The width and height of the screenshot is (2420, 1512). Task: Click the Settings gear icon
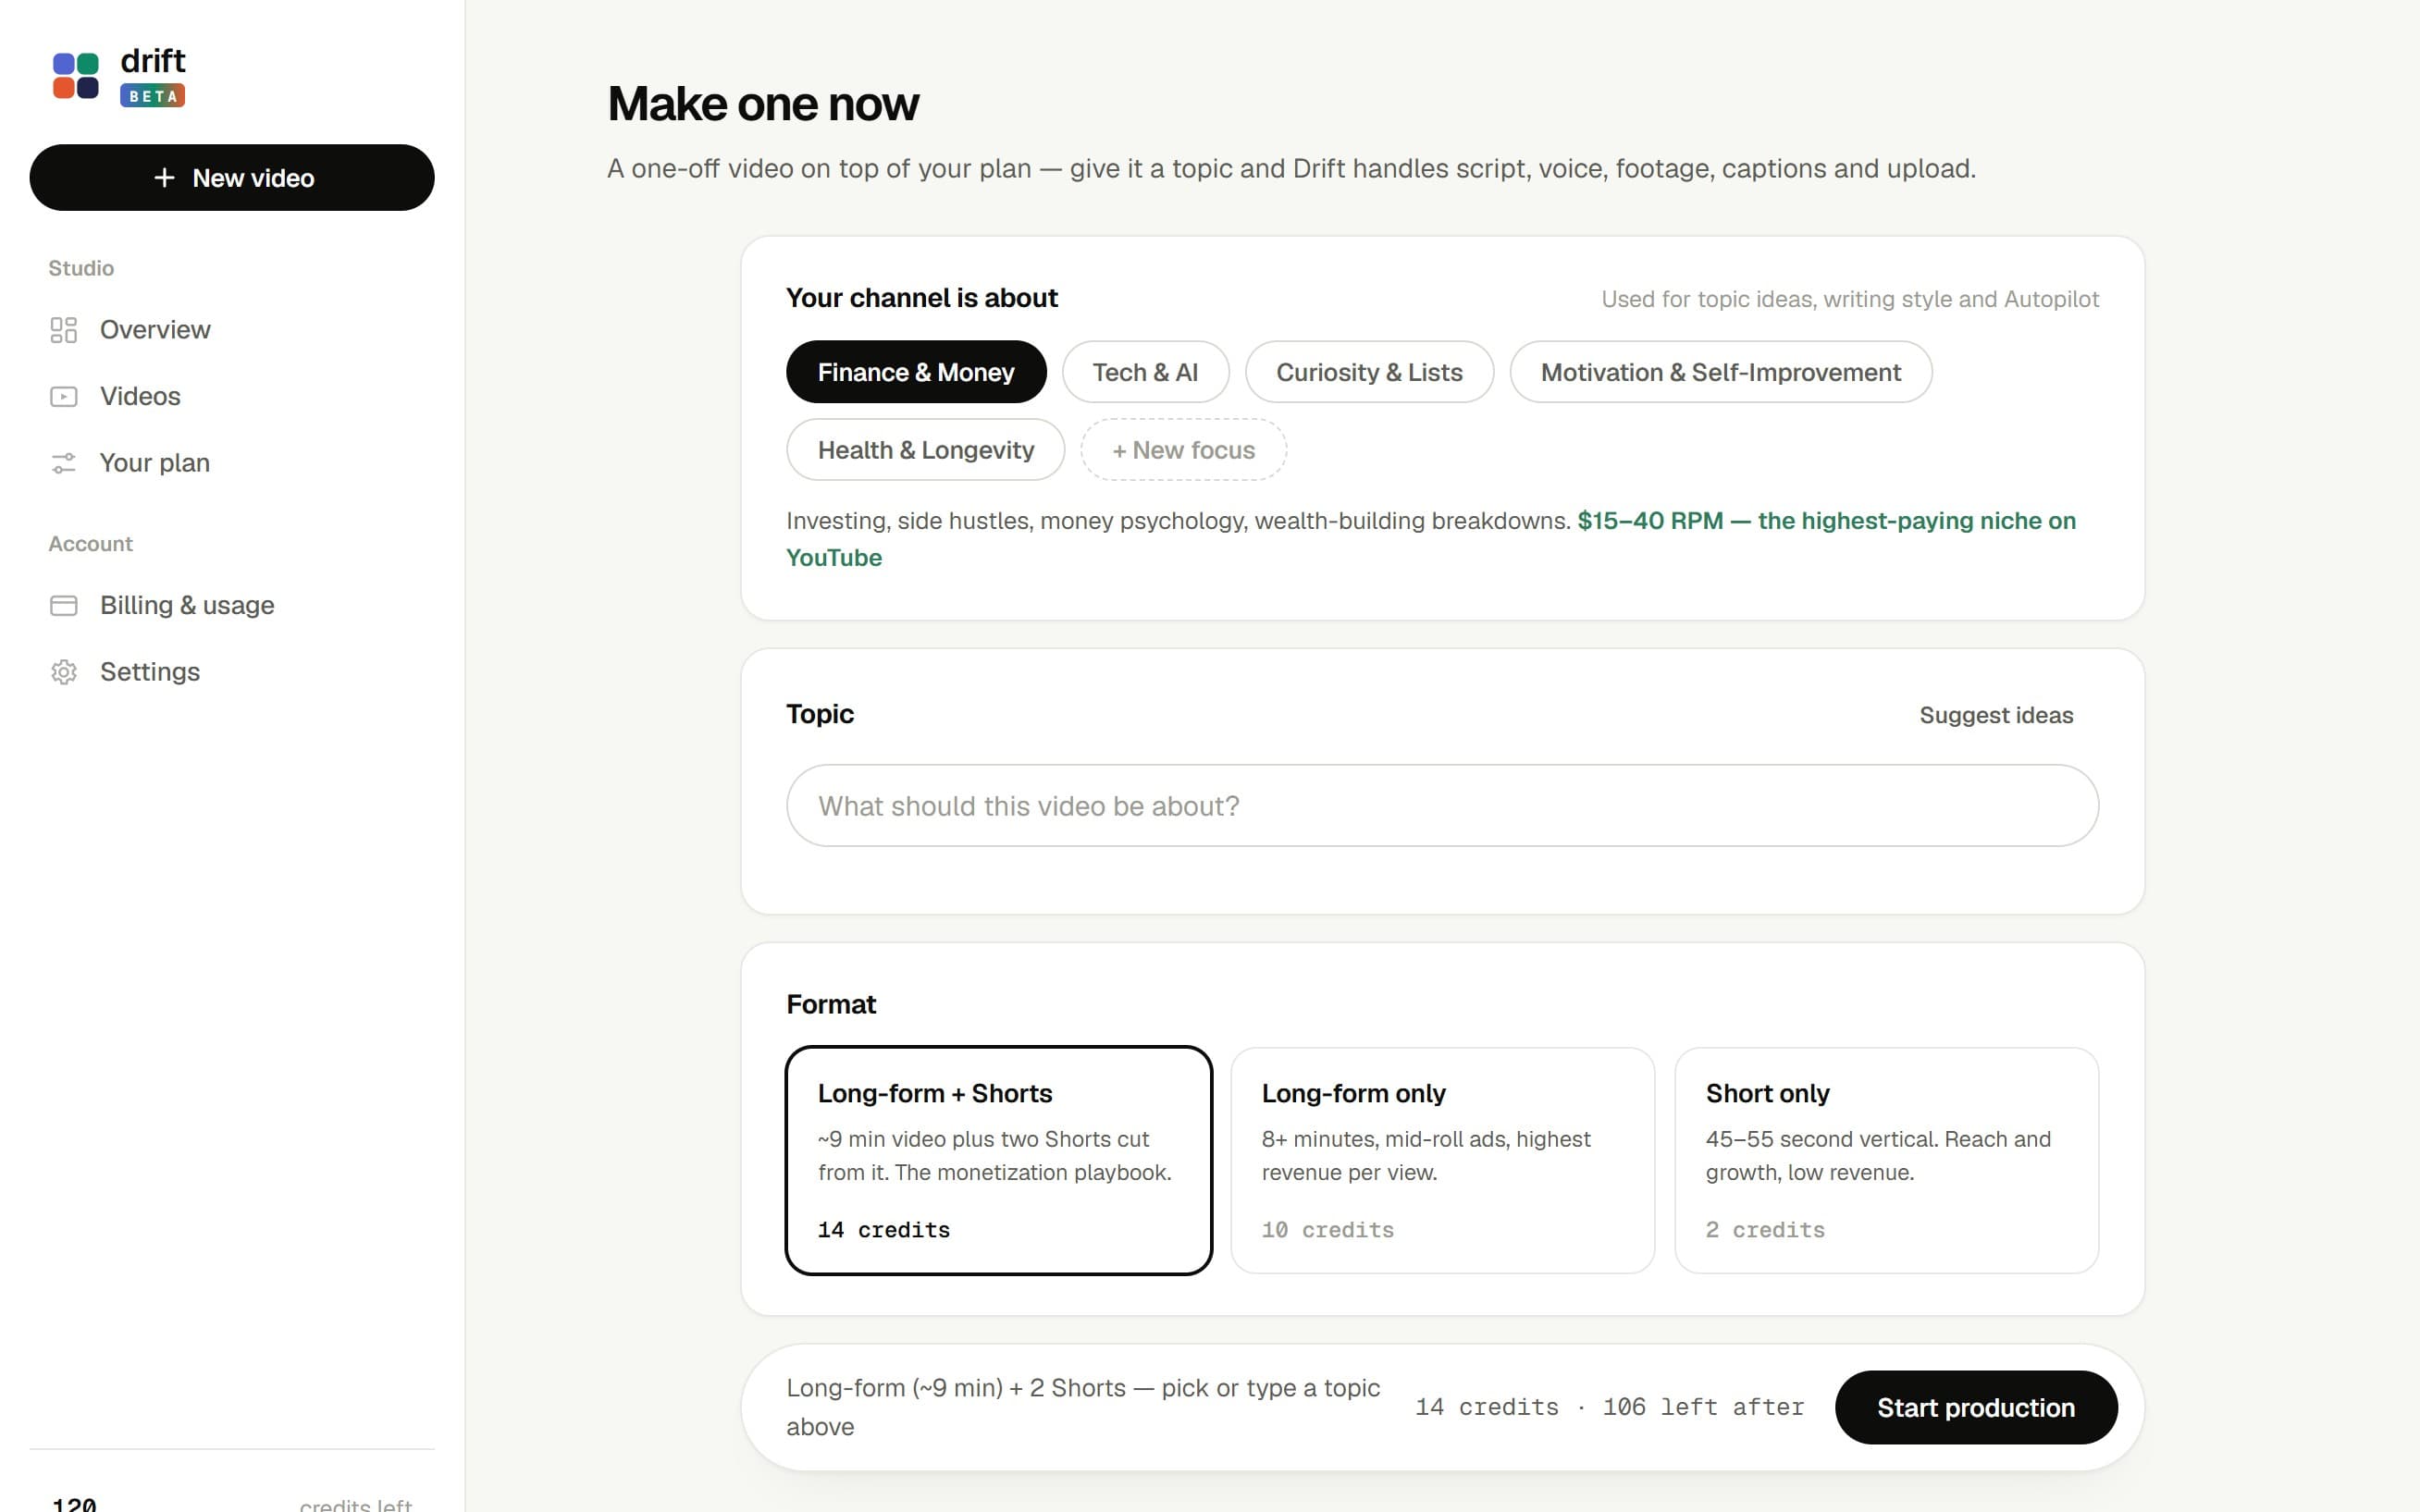63,672
